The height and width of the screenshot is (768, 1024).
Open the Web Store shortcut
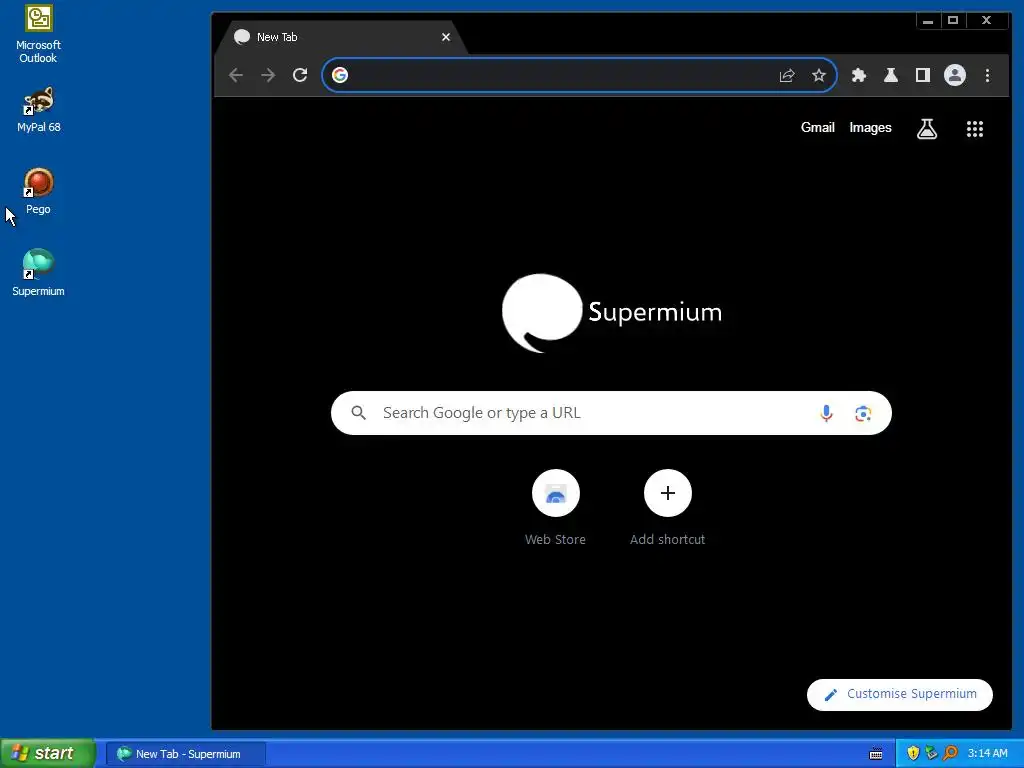[x=556, y=507]
